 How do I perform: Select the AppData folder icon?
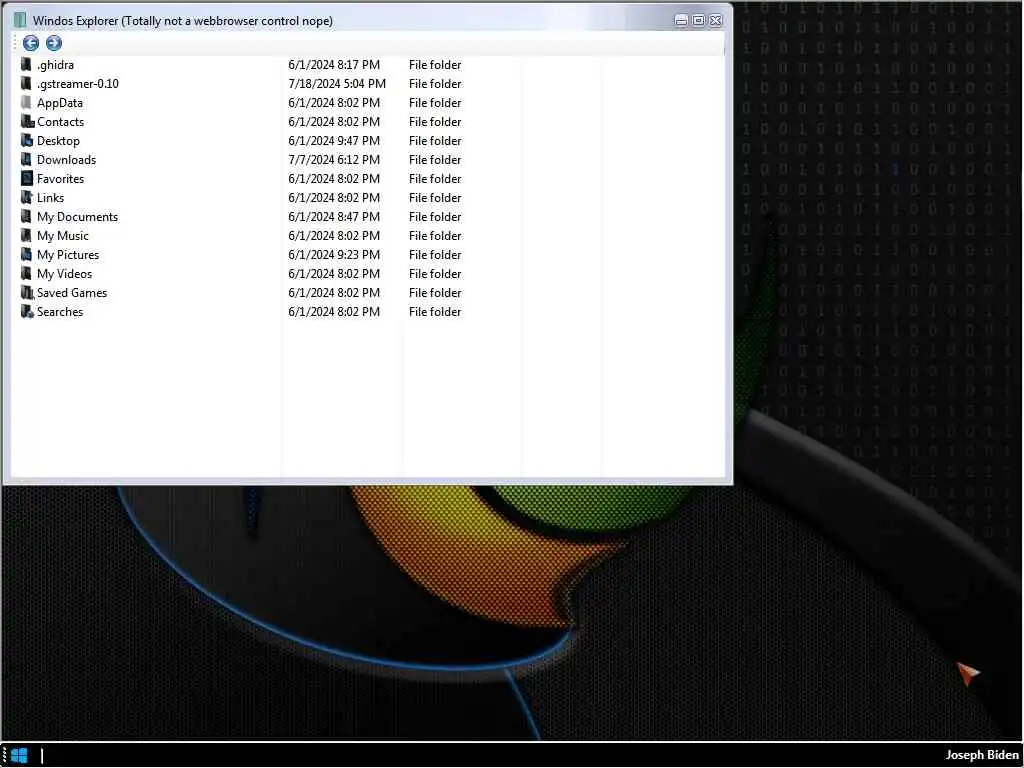(x=26, y=103)
